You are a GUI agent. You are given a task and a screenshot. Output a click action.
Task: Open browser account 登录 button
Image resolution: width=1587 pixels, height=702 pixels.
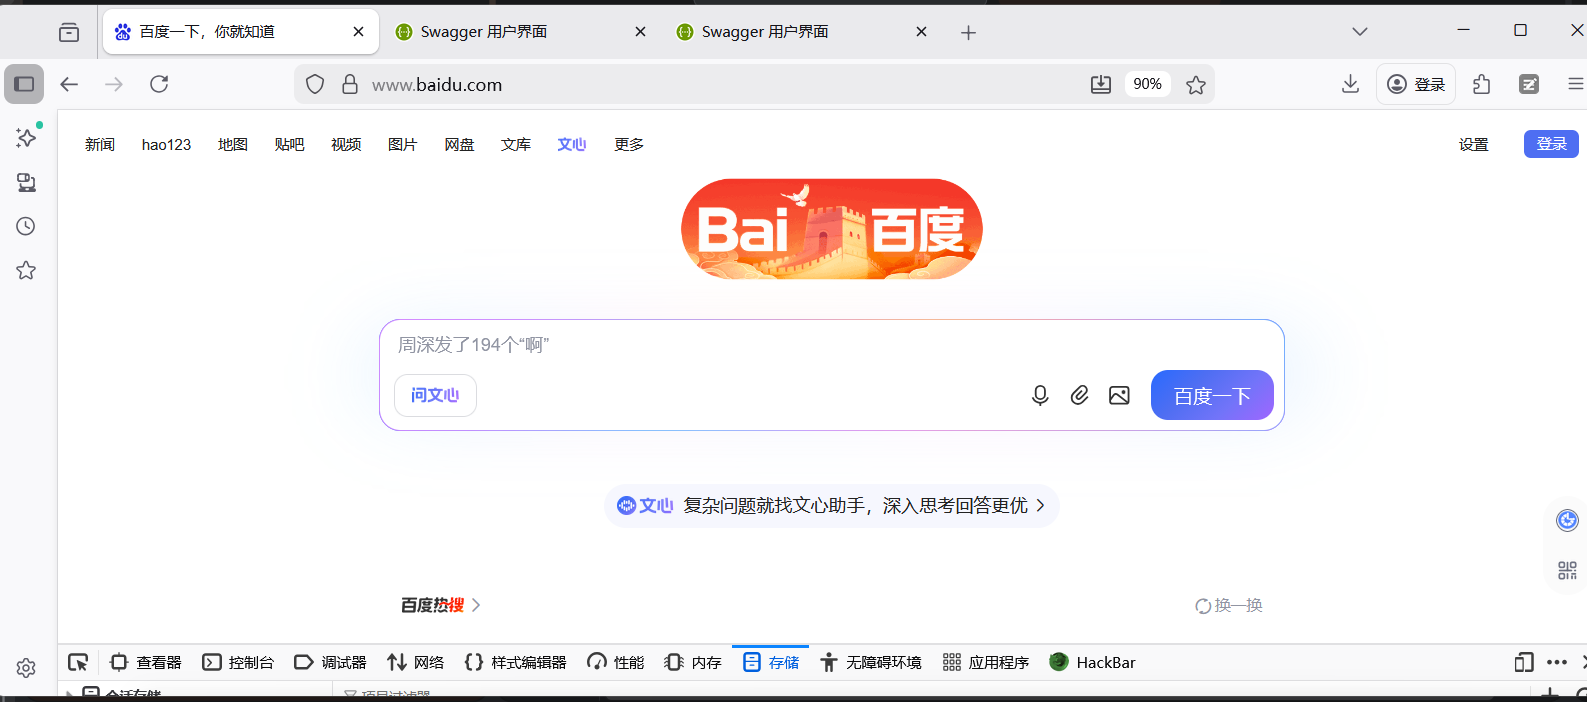[x=1416, y=84]
